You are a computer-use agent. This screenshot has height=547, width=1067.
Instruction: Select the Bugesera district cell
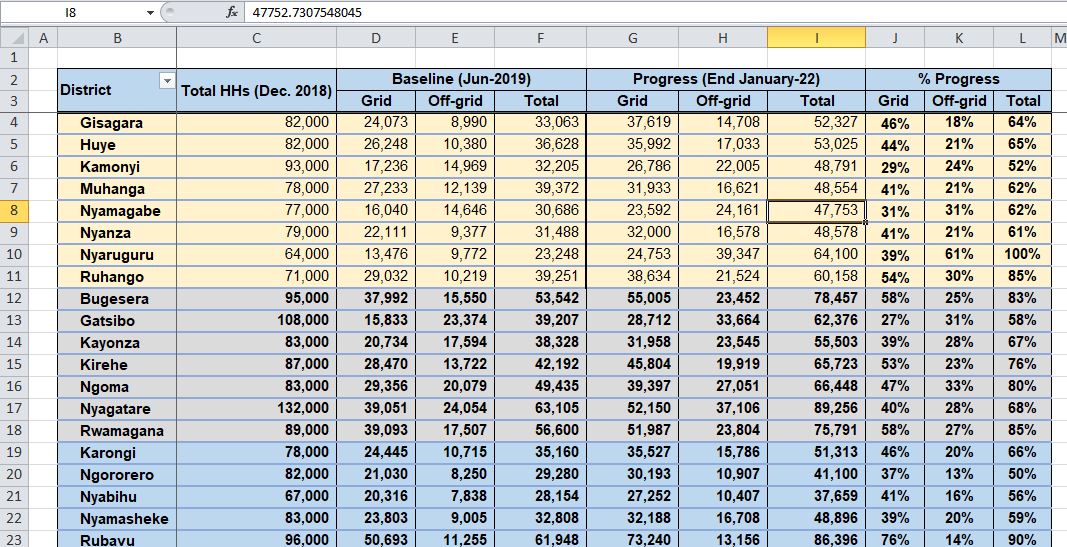(117, 299)
